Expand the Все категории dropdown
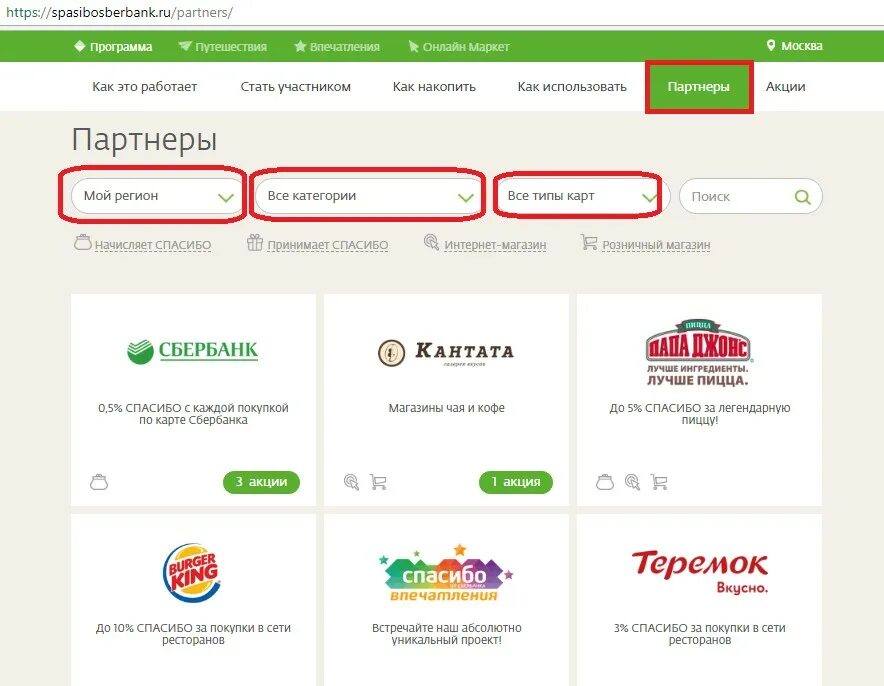Viewport: 884px width, 686px height. click(369, 196)
